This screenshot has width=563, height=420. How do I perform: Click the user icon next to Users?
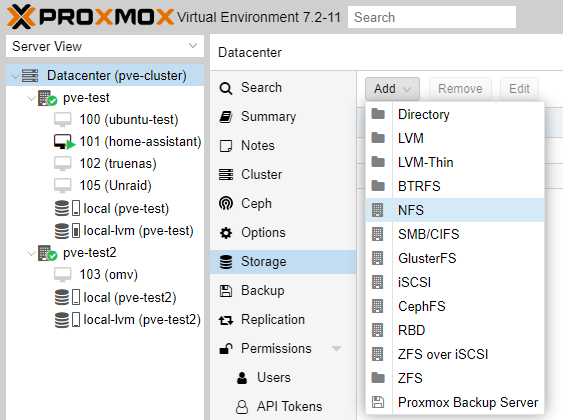coord(242,378)
